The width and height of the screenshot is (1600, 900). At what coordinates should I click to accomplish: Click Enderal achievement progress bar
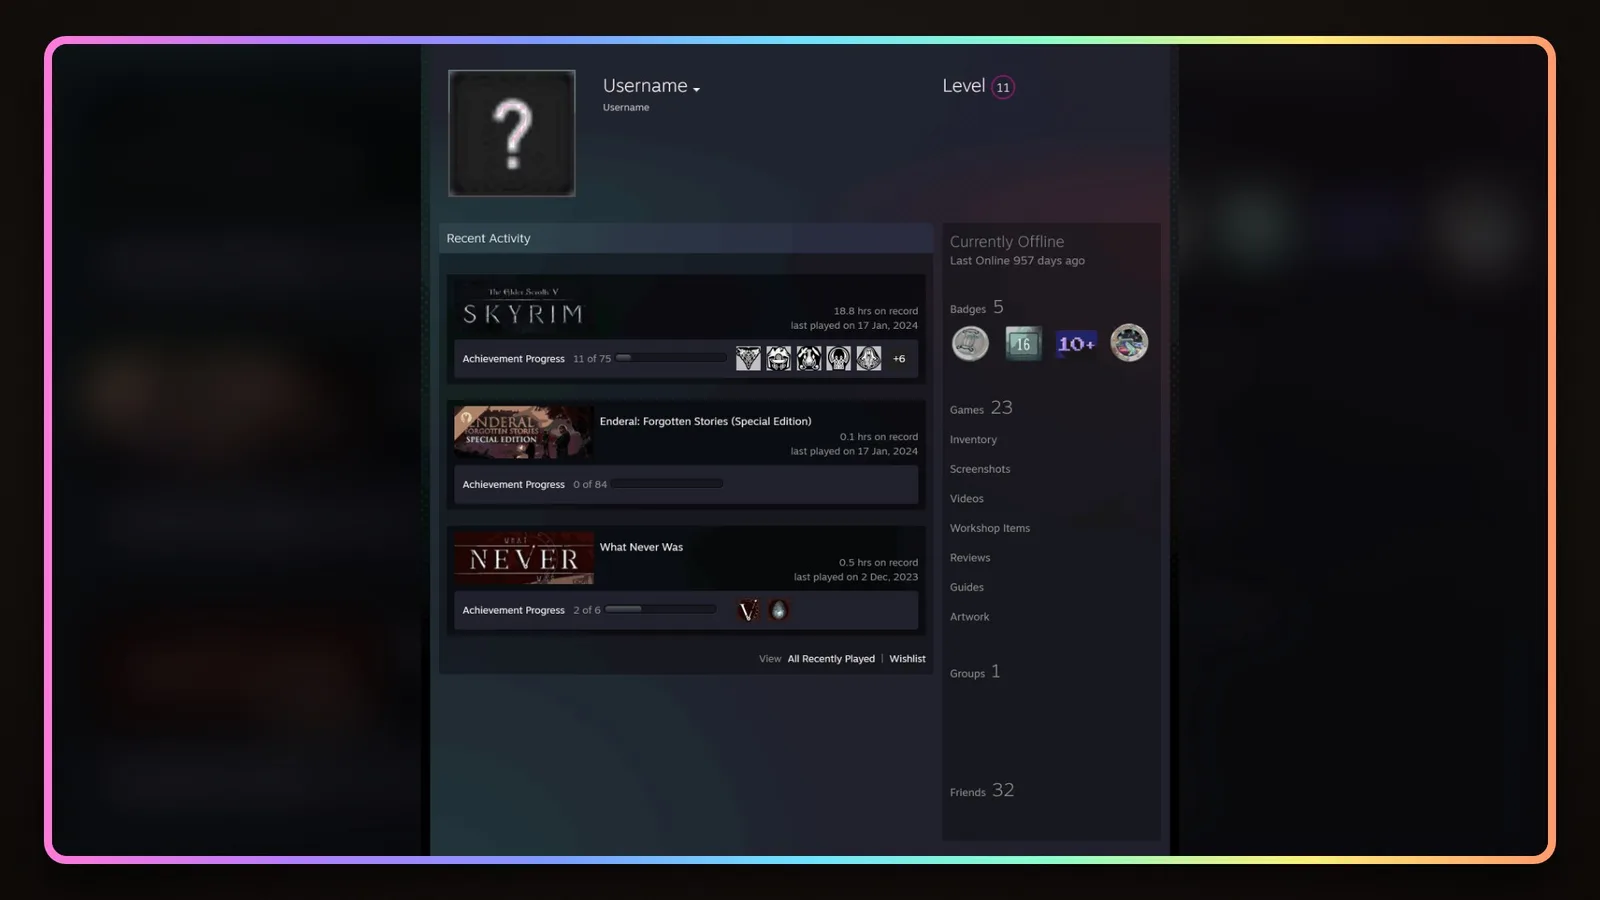pos(667,484)
